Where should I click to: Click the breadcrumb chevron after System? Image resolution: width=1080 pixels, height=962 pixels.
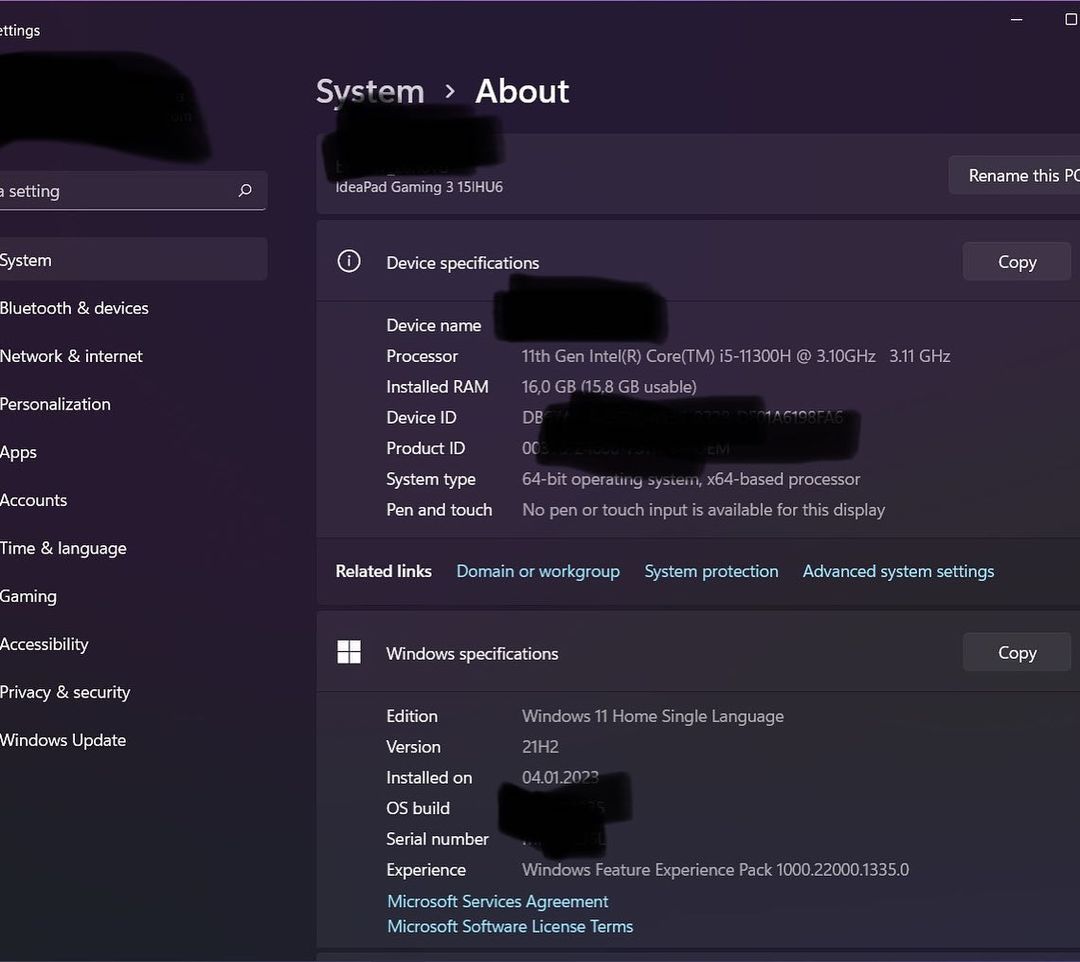(450, 92)
